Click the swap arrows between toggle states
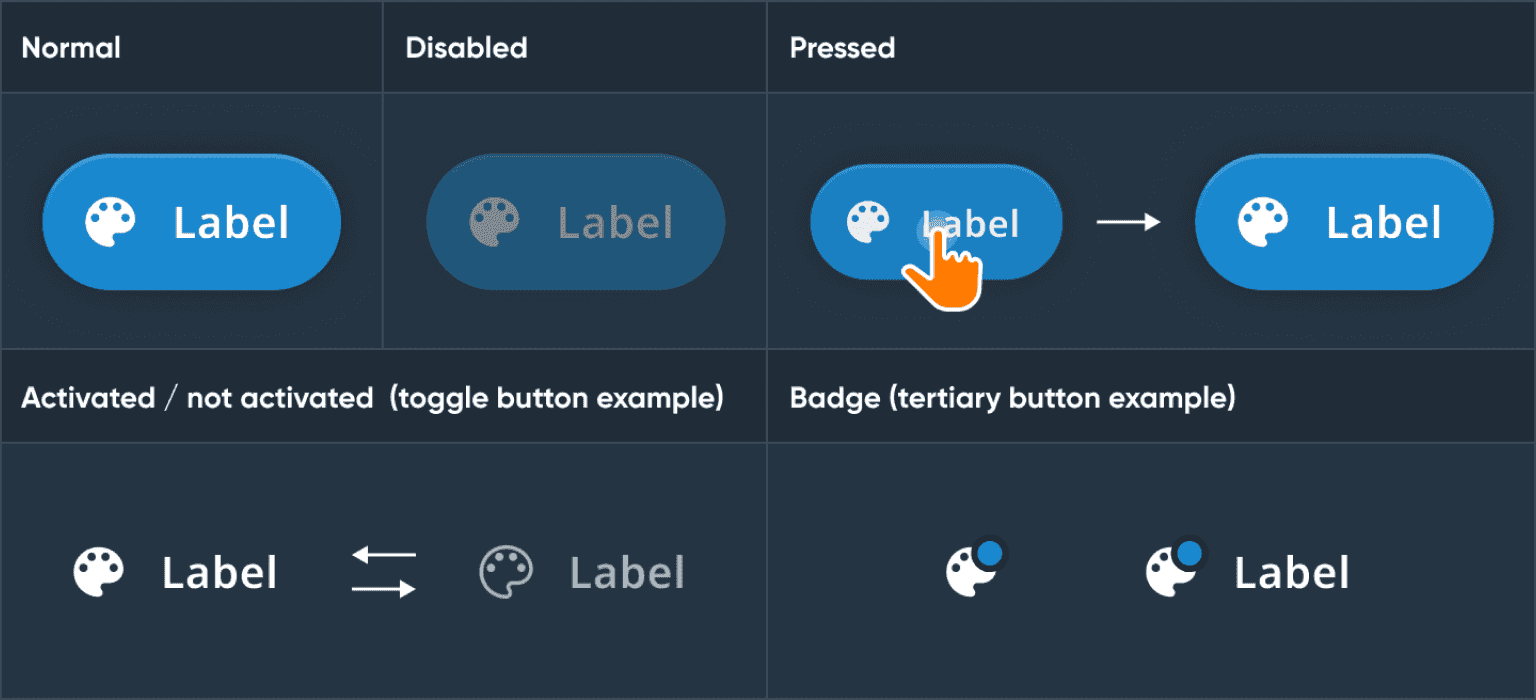The height and width of the screenshot is (700, 1536). 383,572
